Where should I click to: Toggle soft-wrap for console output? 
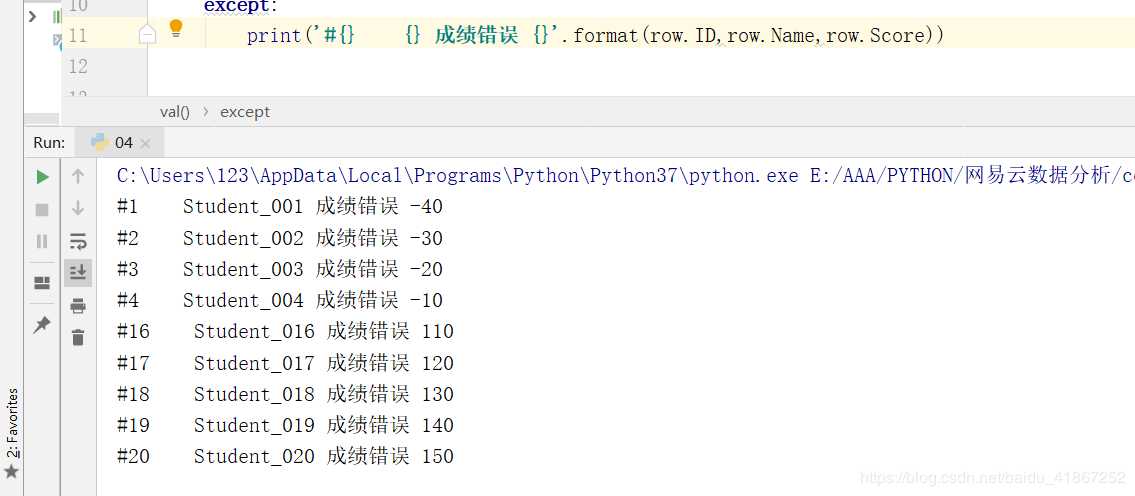tap(78, 241)
